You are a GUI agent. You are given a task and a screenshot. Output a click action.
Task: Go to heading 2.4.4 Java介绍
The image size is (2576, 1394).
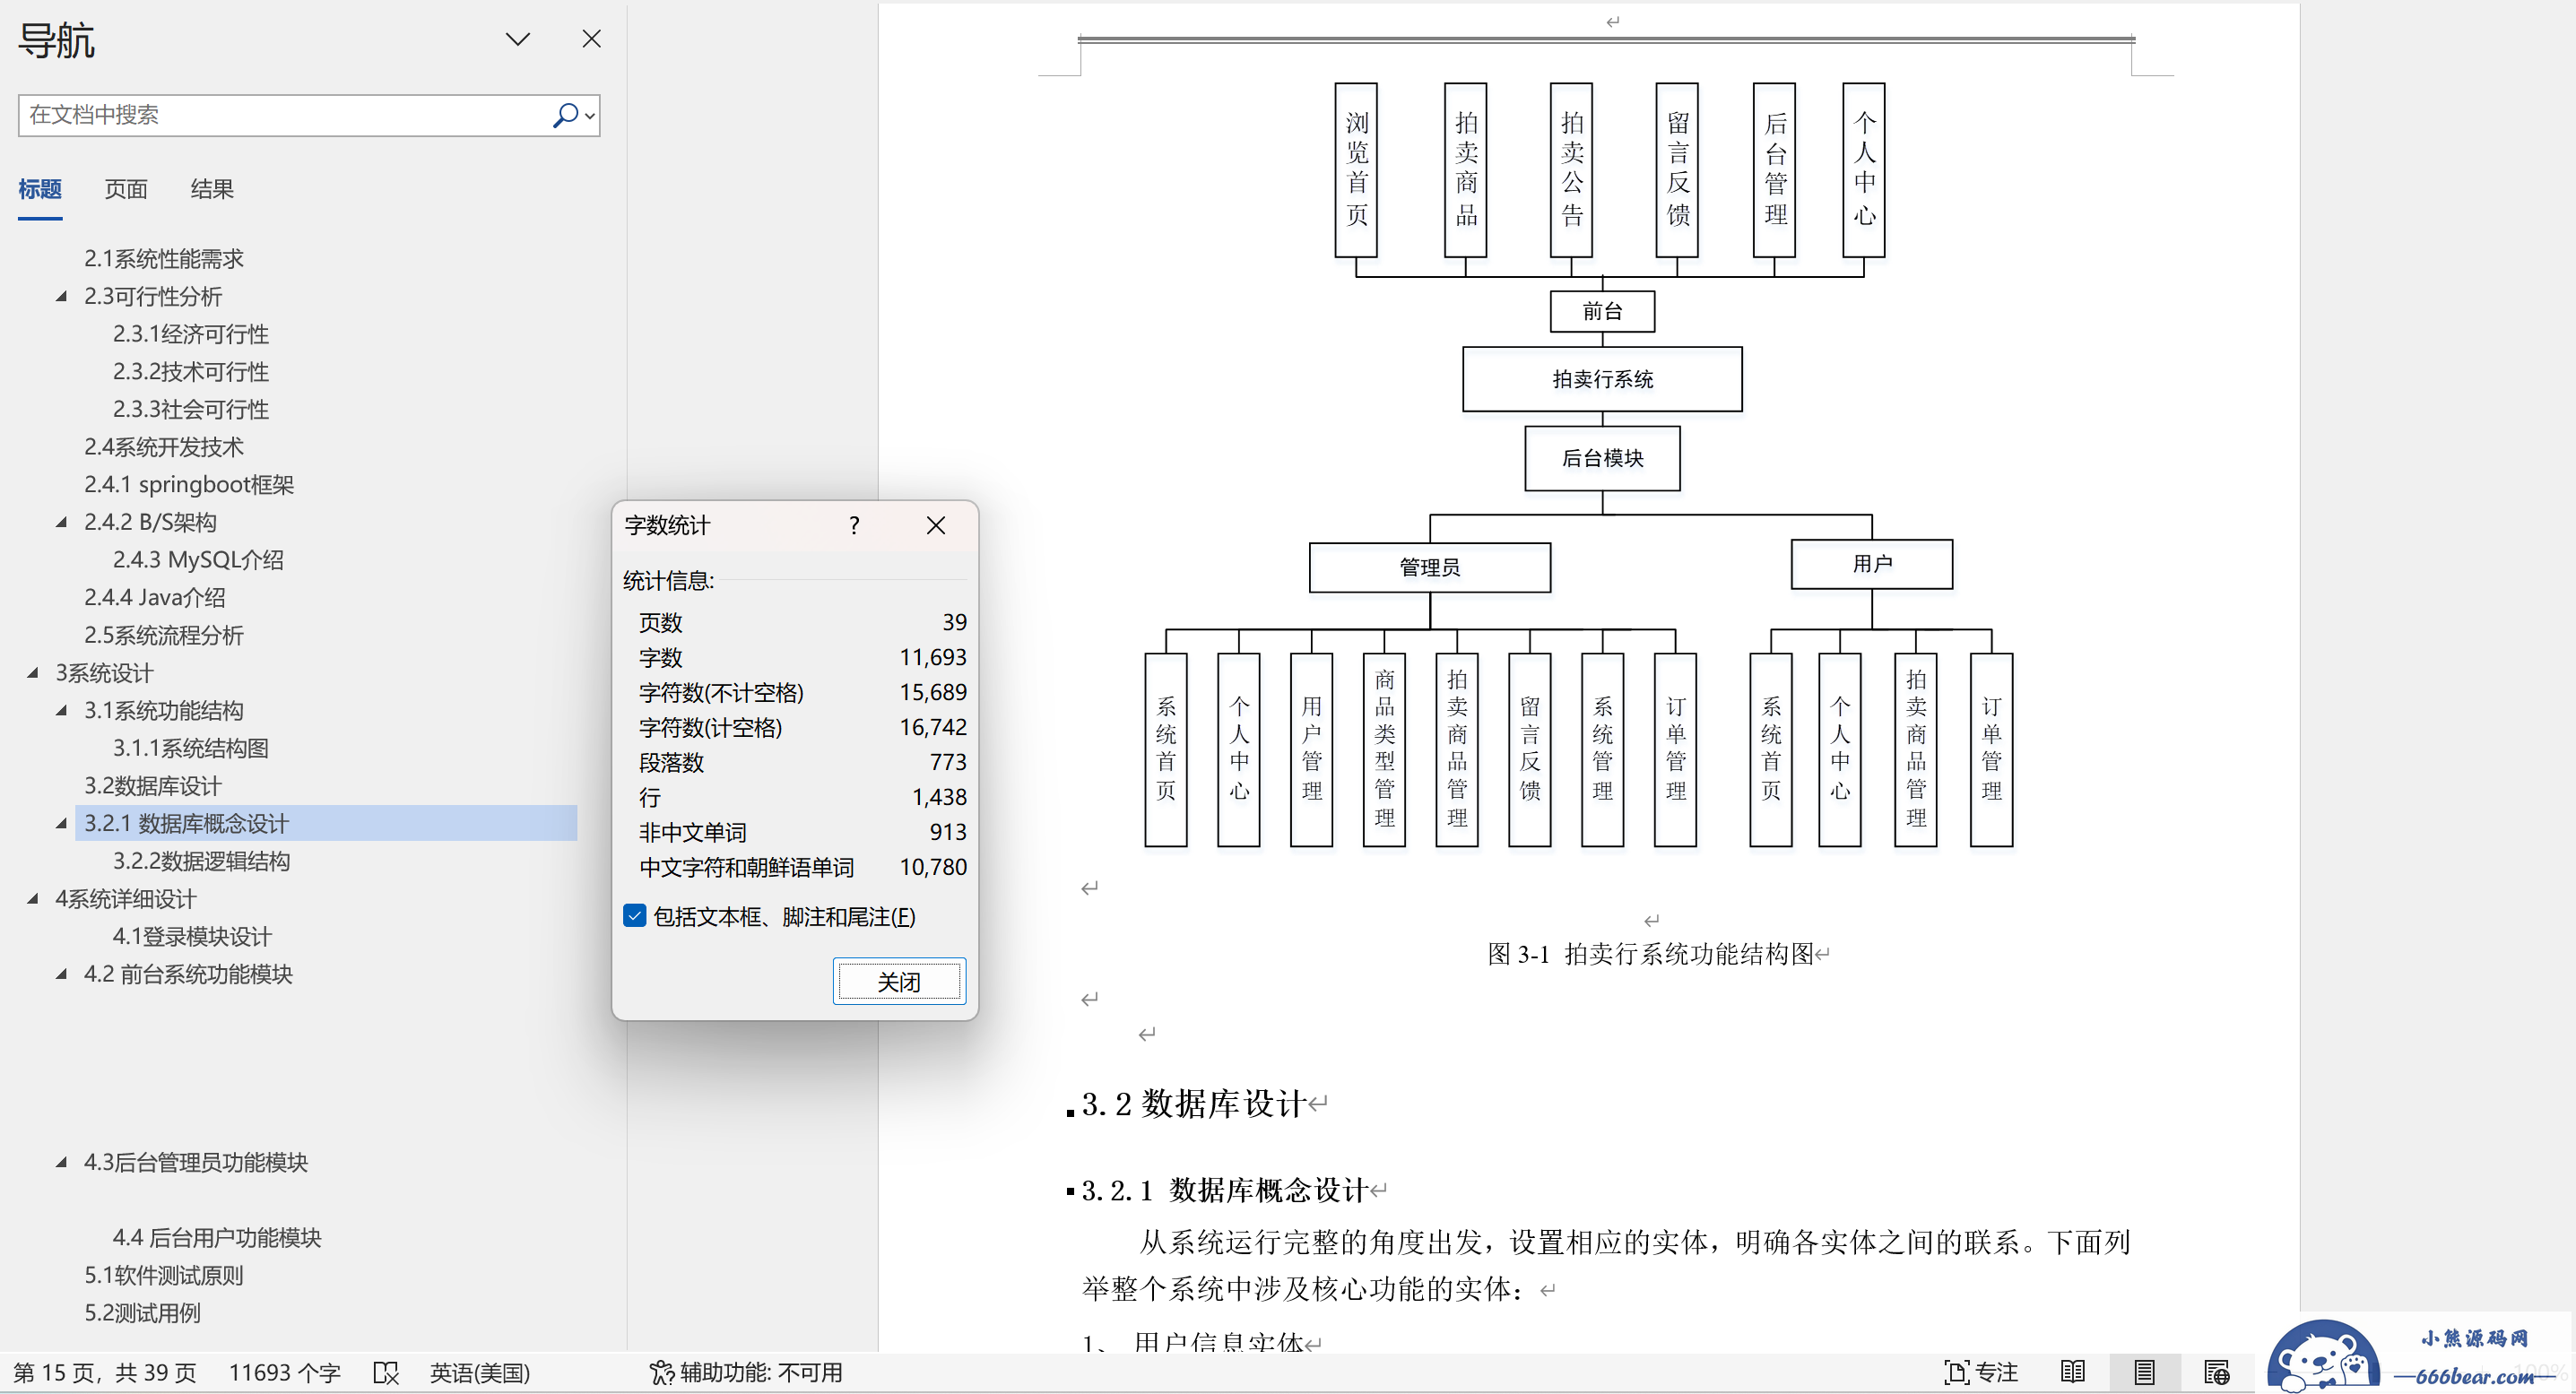(155, 598)
